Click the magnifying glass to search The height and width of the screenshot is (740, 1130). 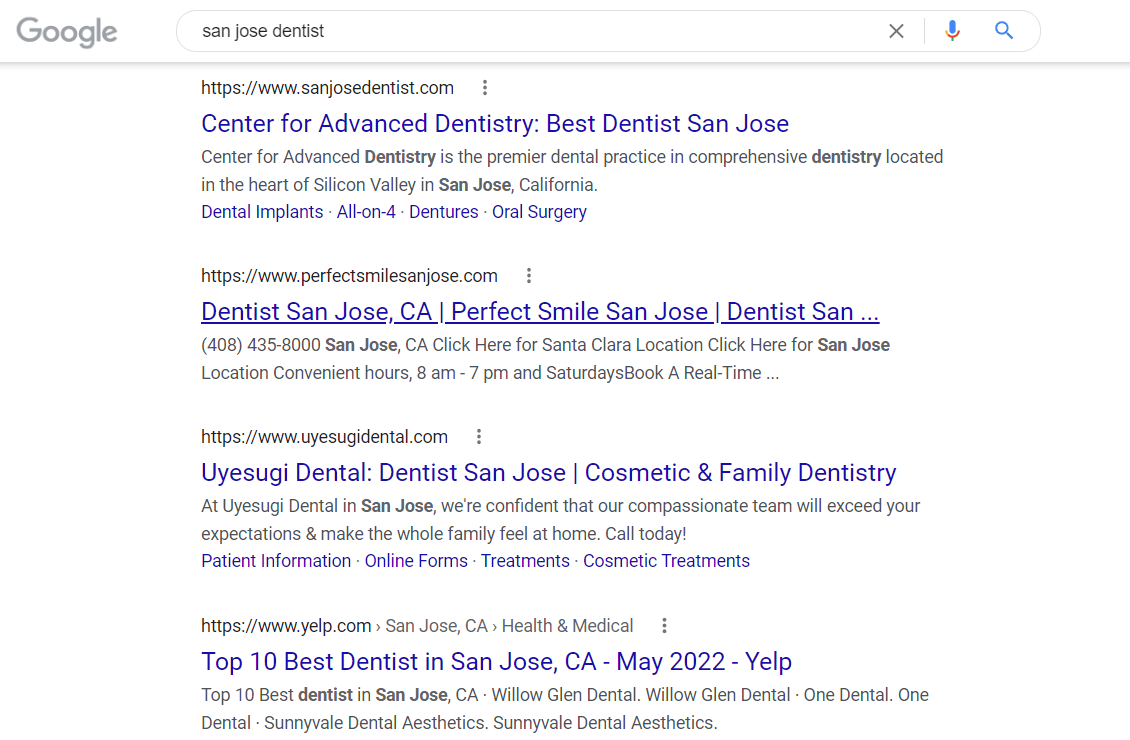click(1003, 31)
